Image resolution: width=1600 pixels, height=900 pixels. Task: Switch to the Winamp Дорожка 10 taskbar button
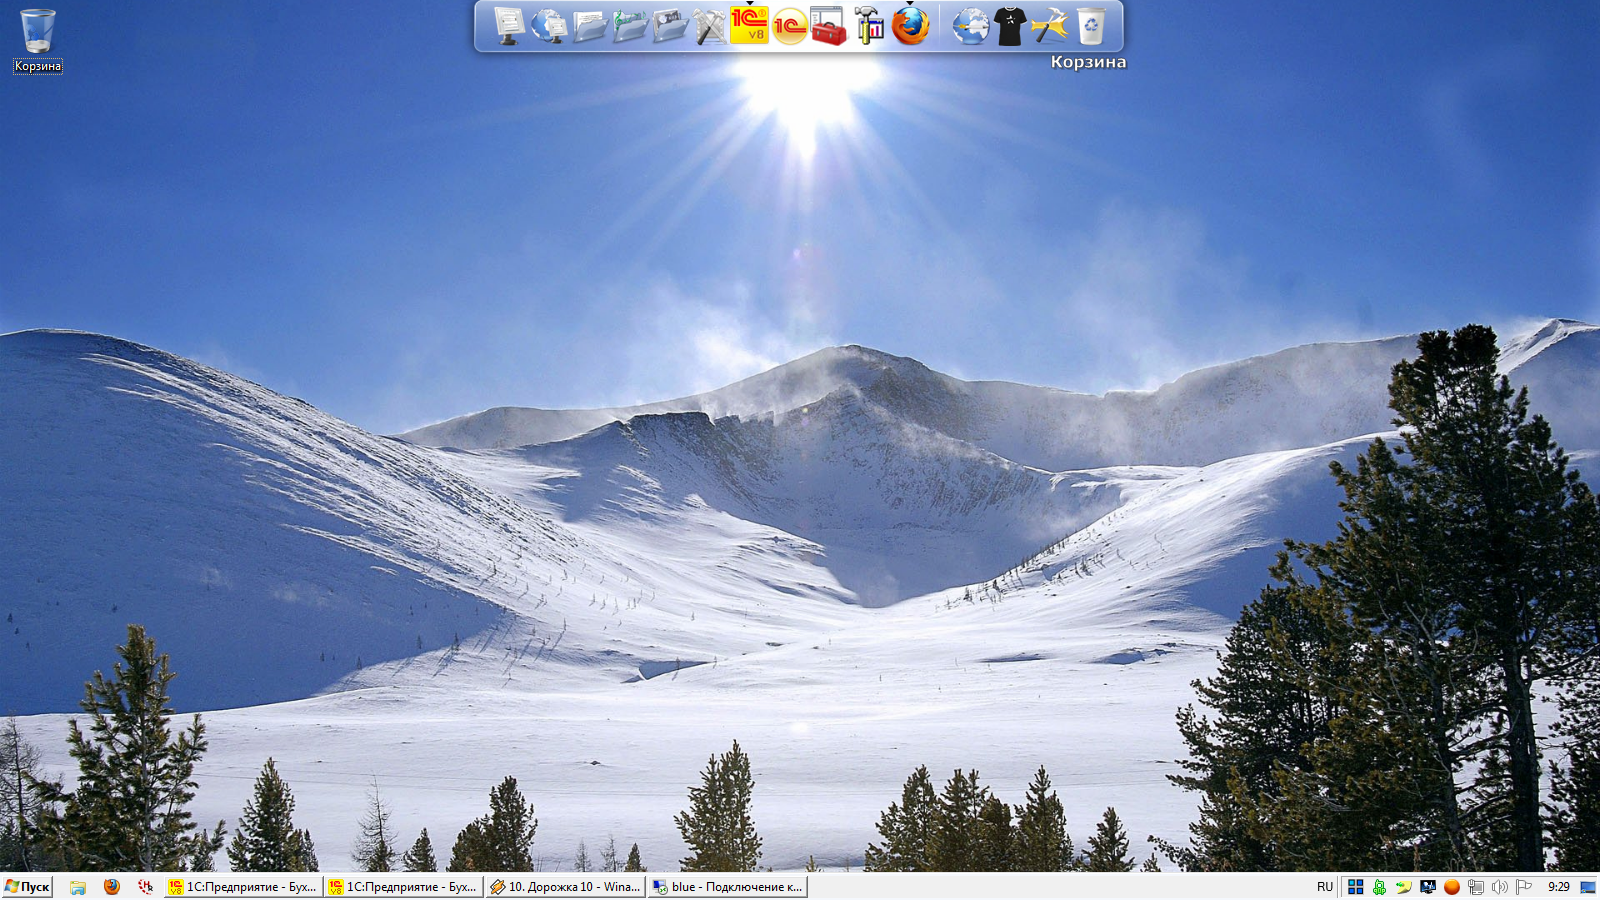point(565,887)
